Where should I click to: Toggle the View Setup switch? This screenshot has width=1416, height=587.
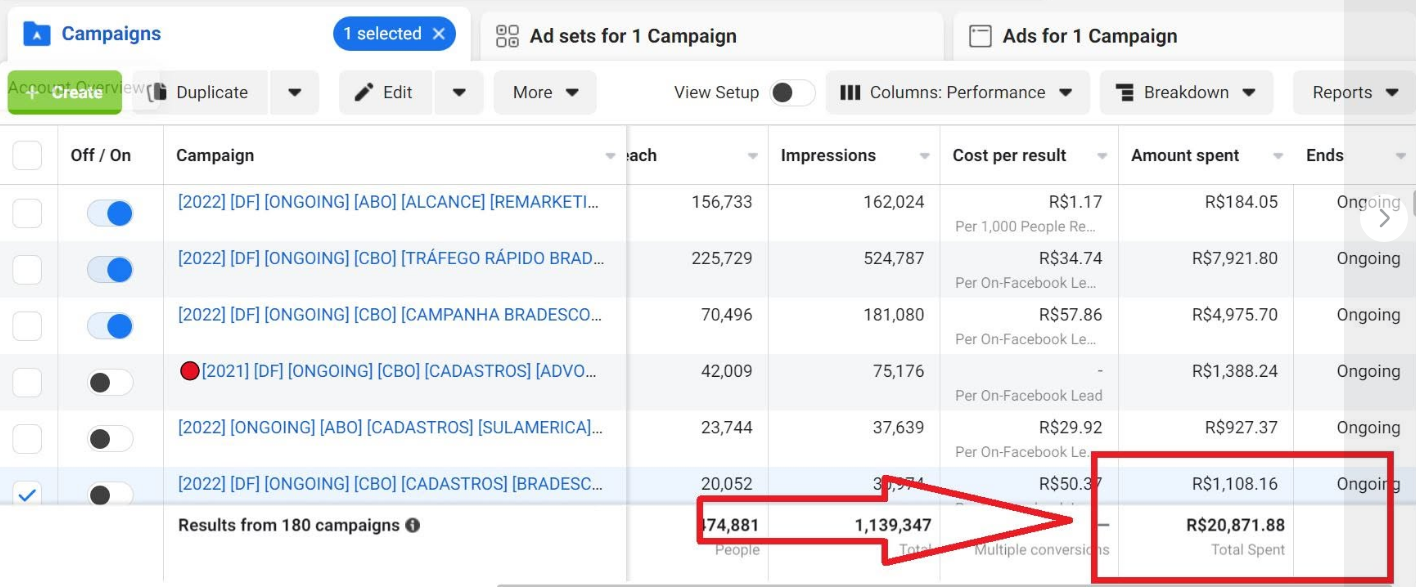click(792, 92)
